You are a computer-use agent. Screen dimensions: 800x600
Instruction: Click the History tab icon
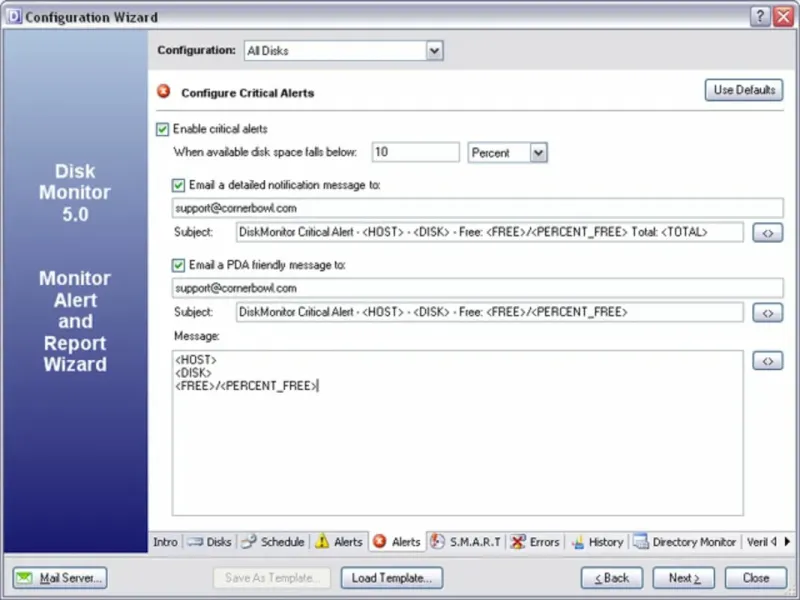pyautogui.click(x=578, y=542)
